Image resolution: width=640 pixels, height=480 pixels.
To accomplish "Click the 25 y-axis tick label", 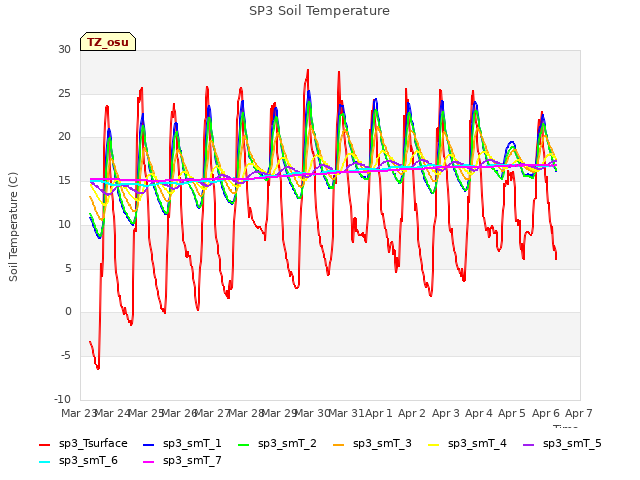I will [64, 93].
